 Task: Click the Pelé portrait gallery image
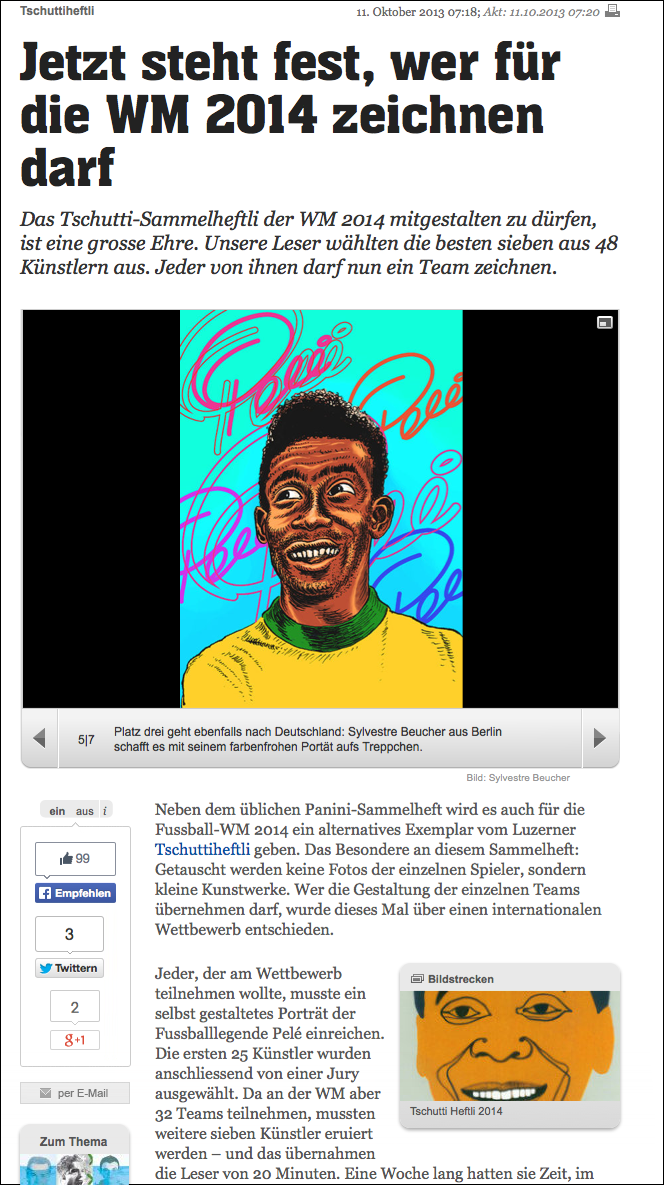(321, 509)
